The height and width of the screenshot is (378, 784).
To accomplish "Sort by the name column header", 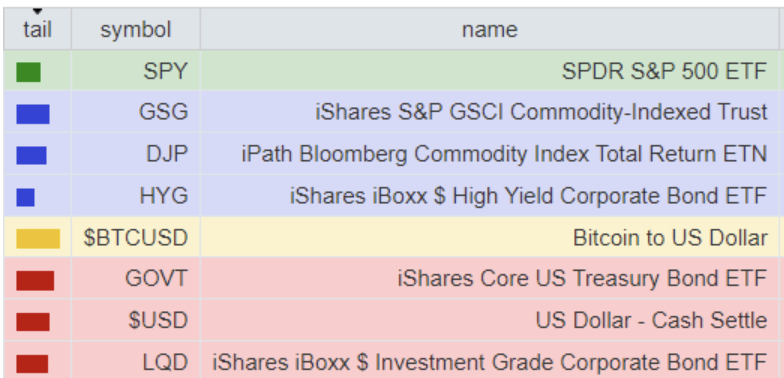I will point(490,30).
